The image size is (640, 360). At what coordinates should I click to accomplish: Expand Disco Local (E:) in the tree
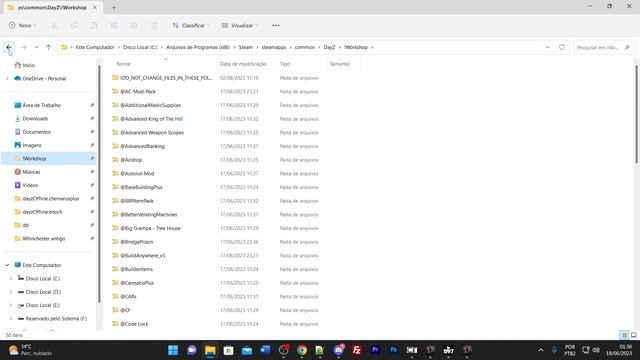pyautogui.click(x=11, y=305)
